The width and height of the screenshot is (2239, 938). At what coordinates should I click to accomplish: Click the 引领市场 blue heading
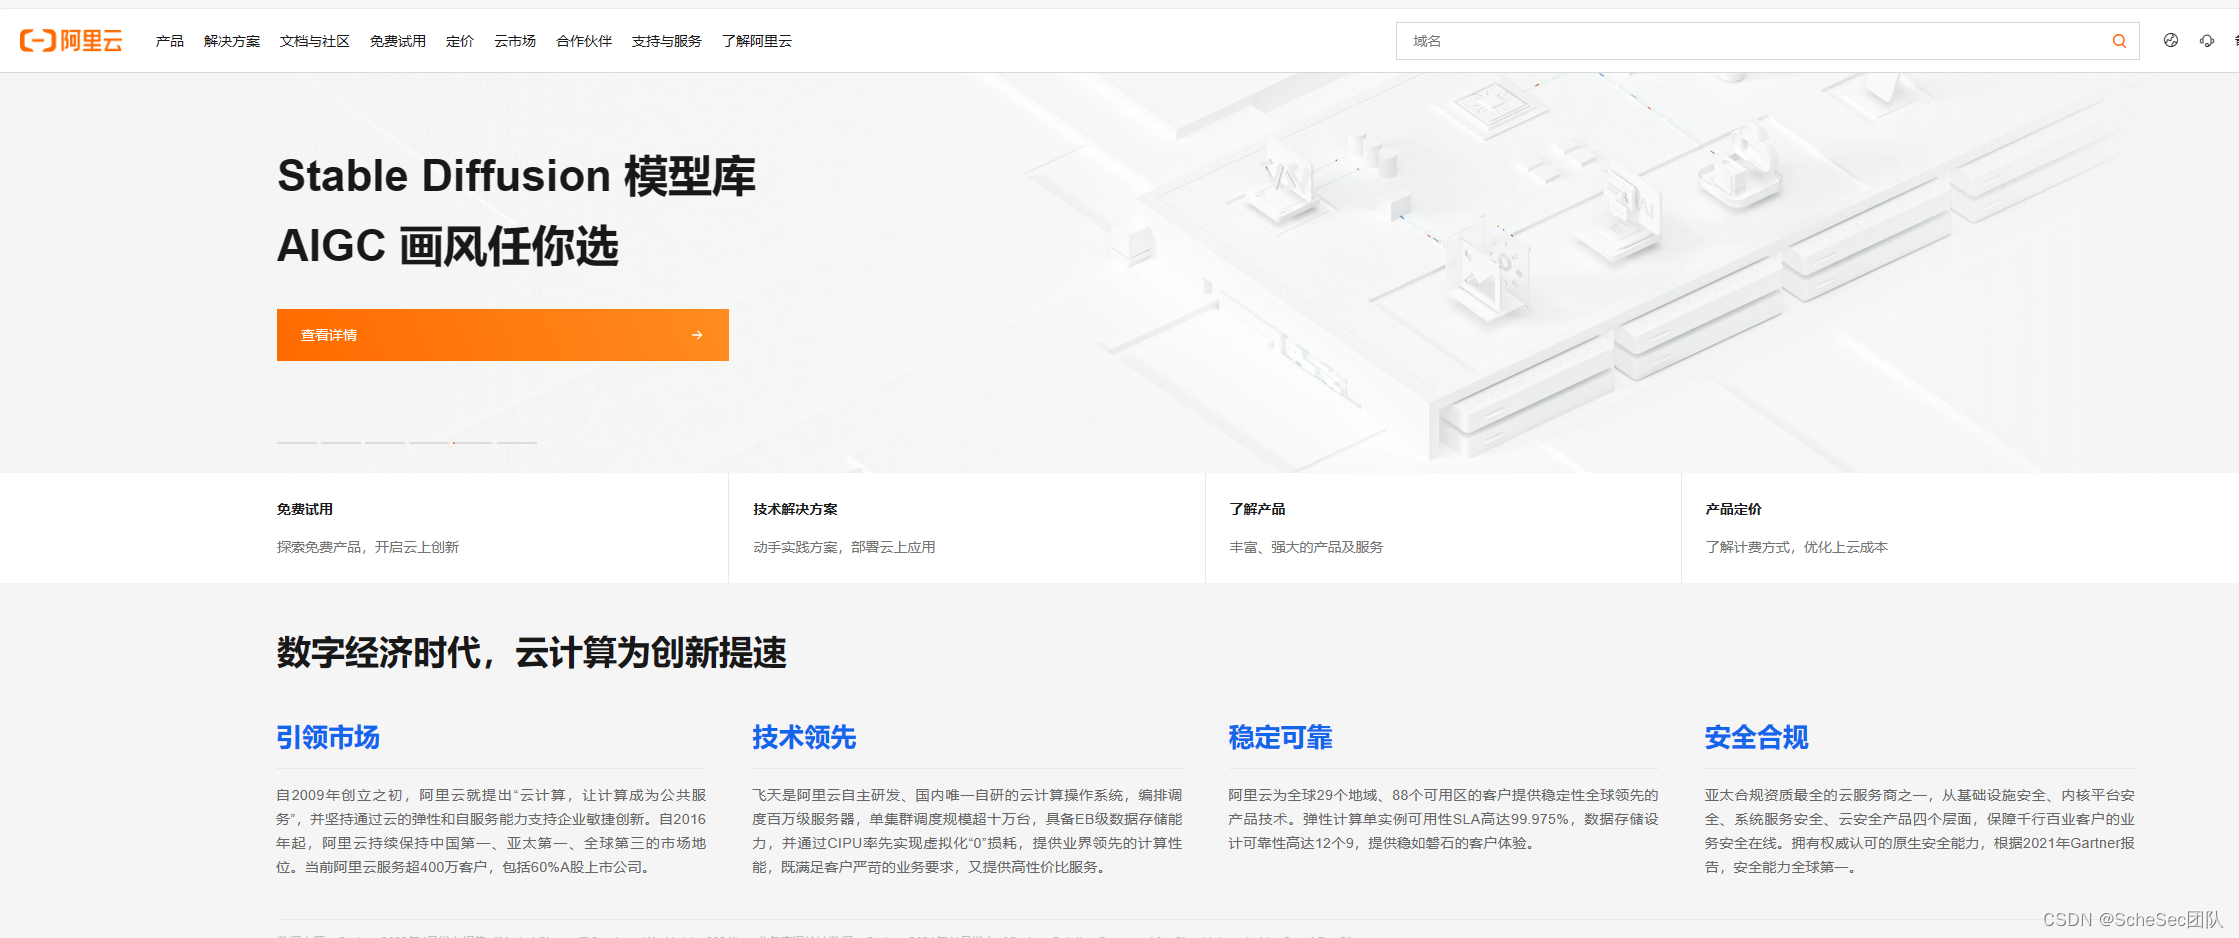point(328,738)
